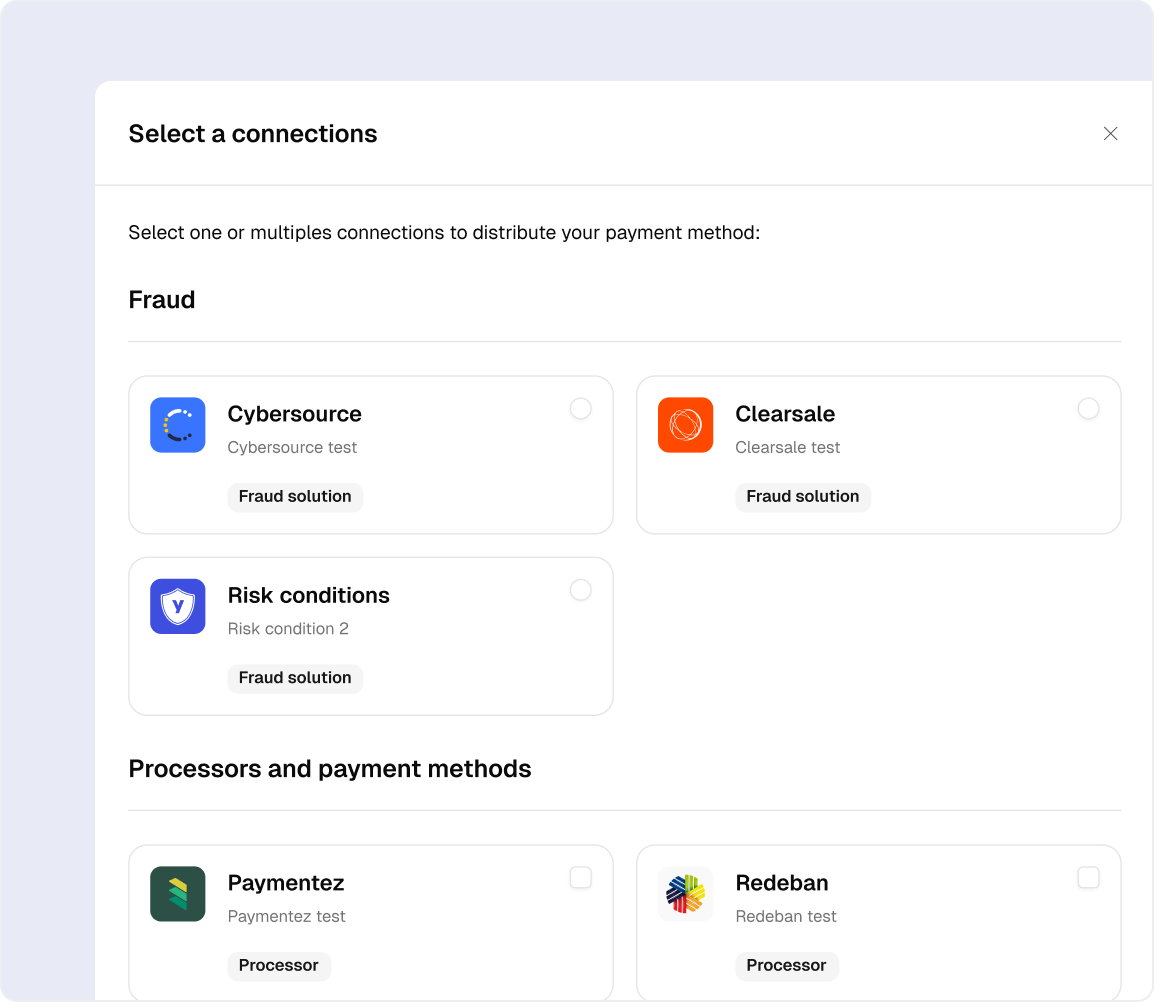1154x1002 pixels.
Task: Click the Processor tag on Paymentez card
Action: pos(279,966)
